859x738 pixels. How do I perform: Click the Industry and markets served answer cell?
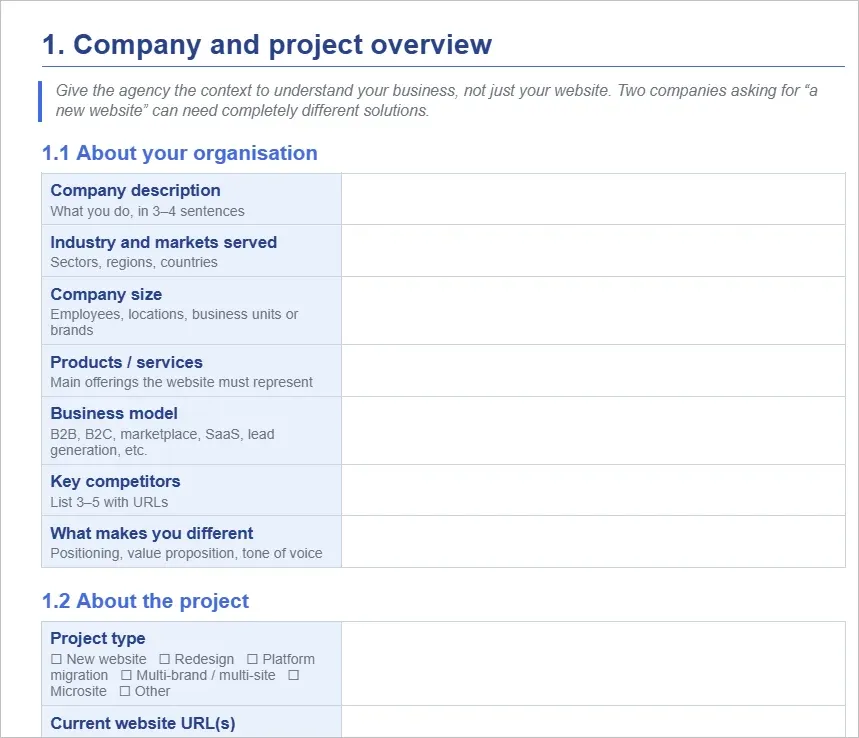point(593,251)
